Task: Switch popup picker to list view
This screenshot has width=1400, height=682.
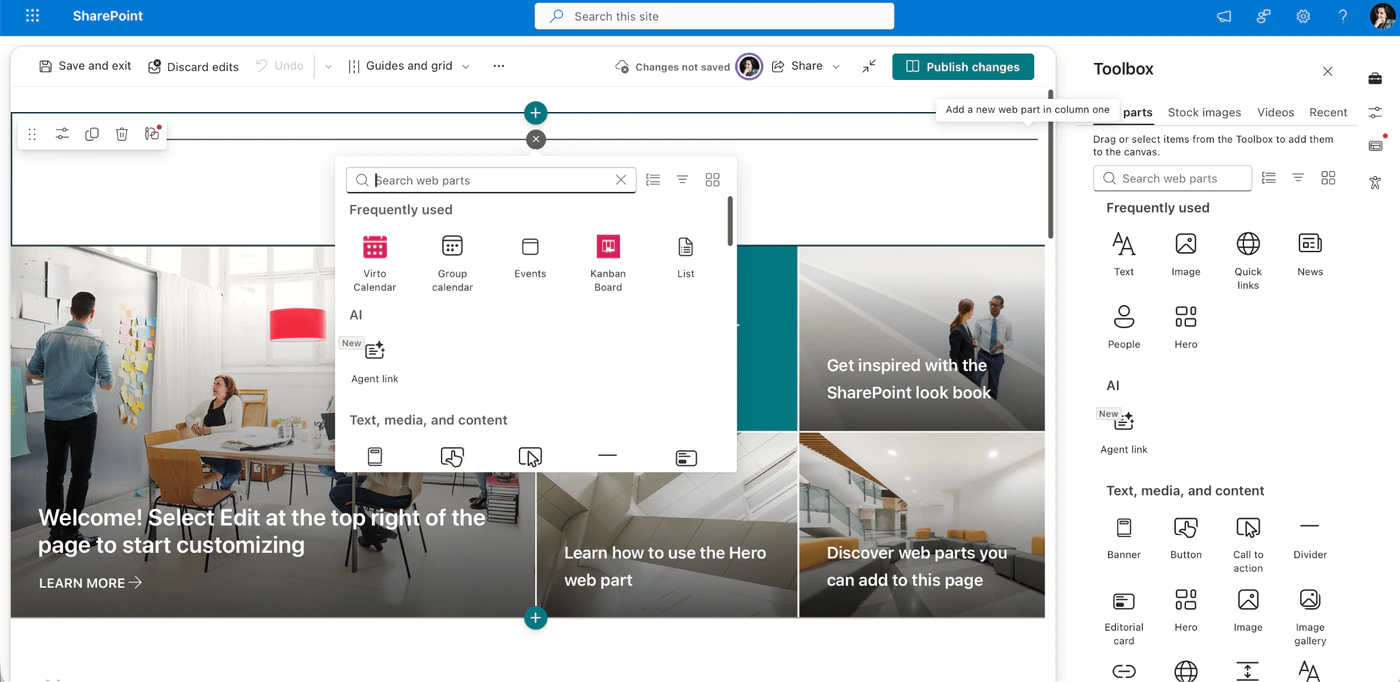Action: point(653,180)
